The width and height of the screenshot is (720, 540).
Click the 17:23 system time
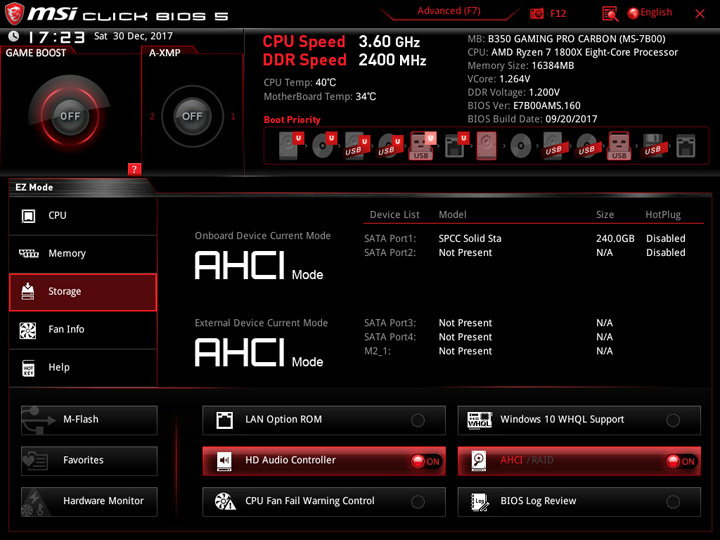point(56,37)
